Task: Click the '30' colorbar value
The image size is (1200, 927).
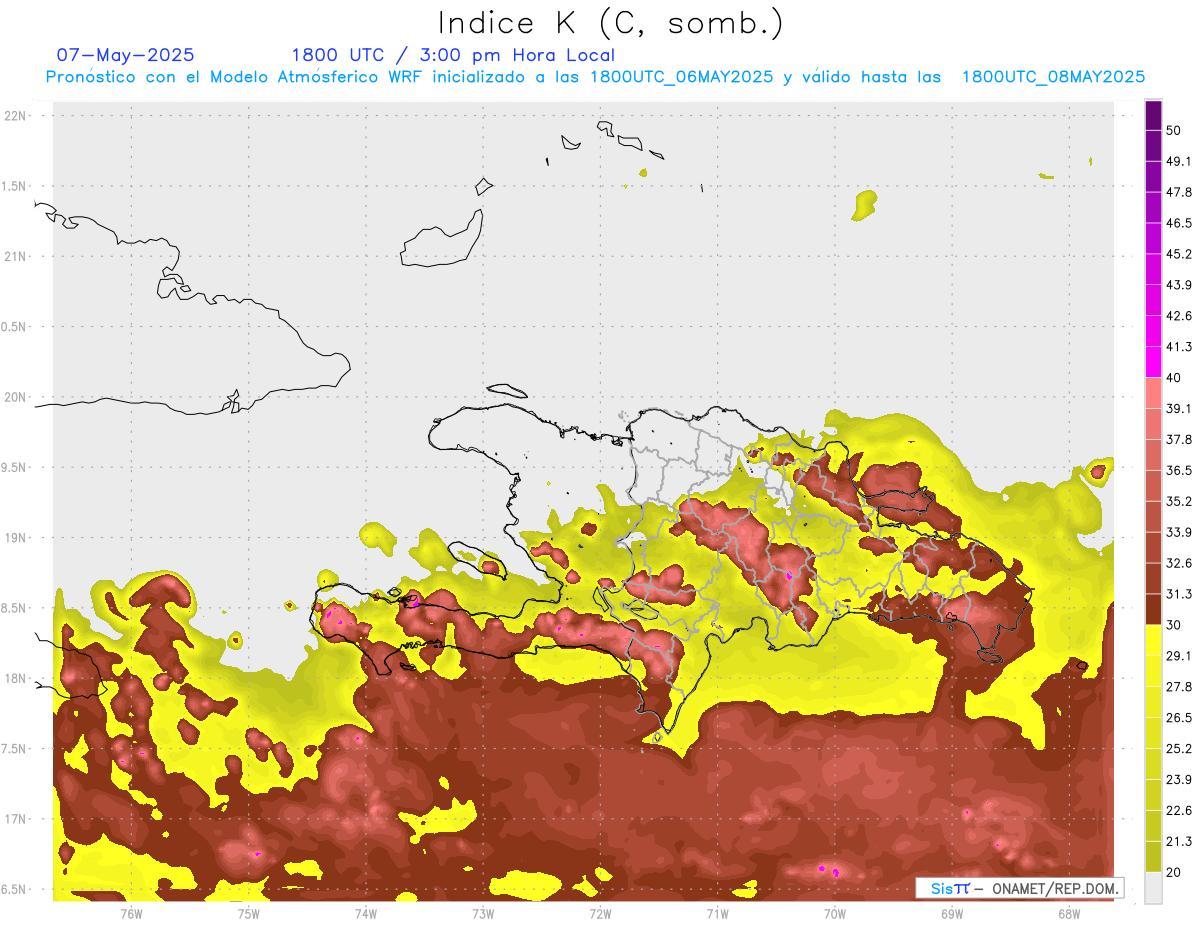Action: point(1174,625)
